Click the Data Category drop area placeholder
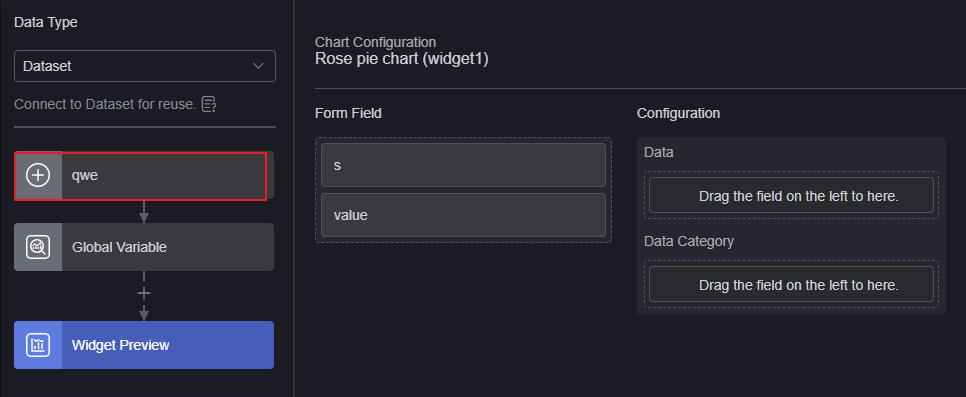Viewport: 966px width, 397px height. point(791,284)
